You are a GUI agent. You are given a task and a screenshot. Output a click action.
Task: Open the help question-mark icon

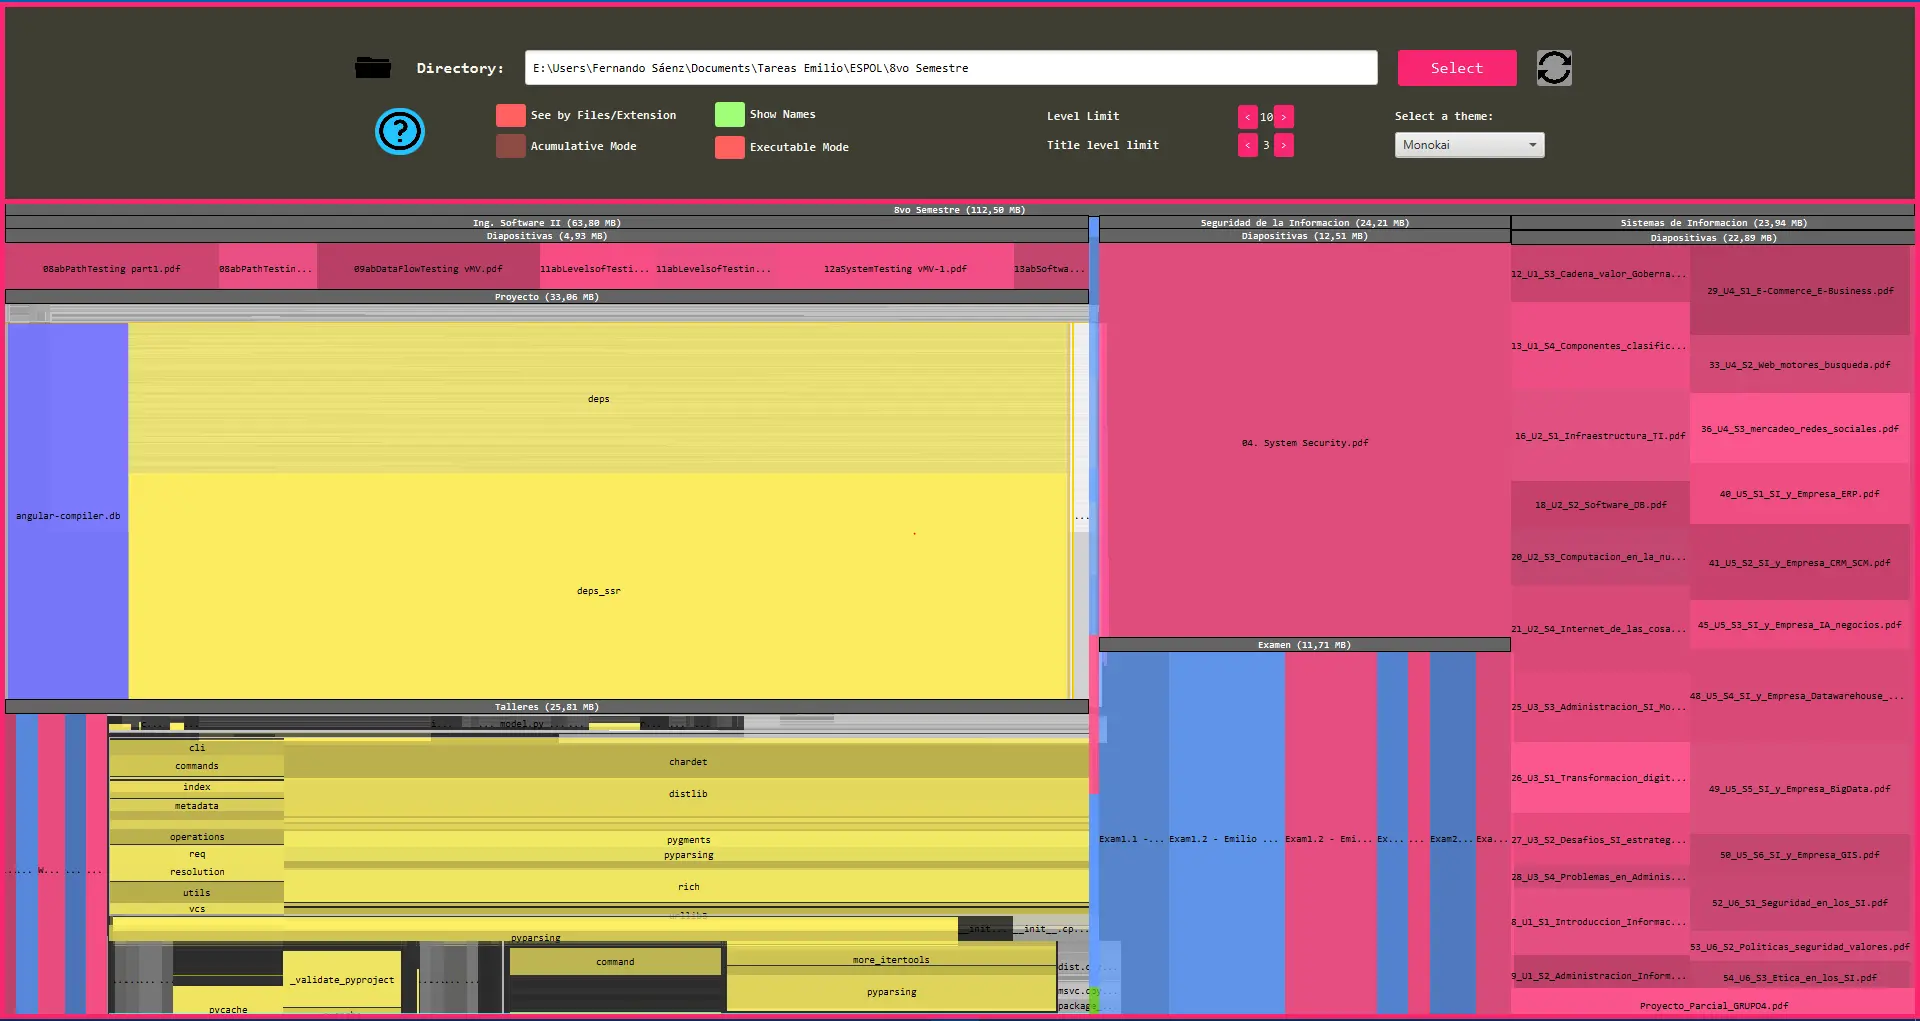pos(399,131)
